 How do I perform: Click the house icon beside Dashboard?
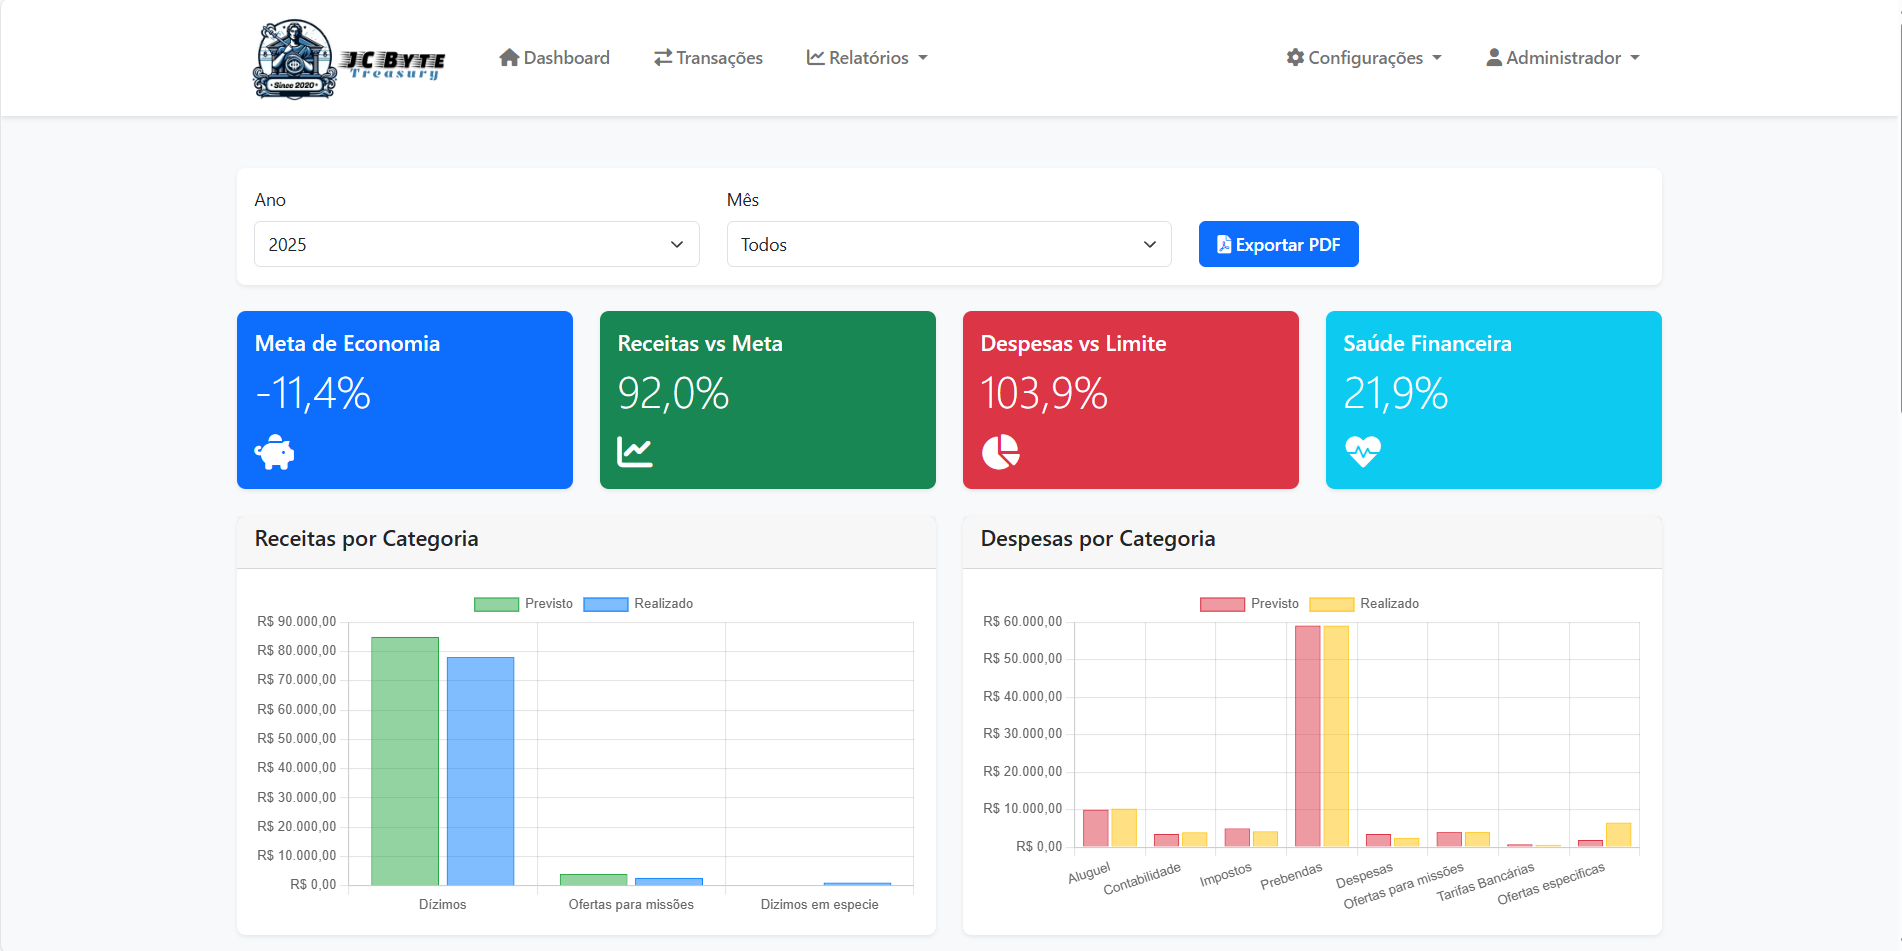509,58
